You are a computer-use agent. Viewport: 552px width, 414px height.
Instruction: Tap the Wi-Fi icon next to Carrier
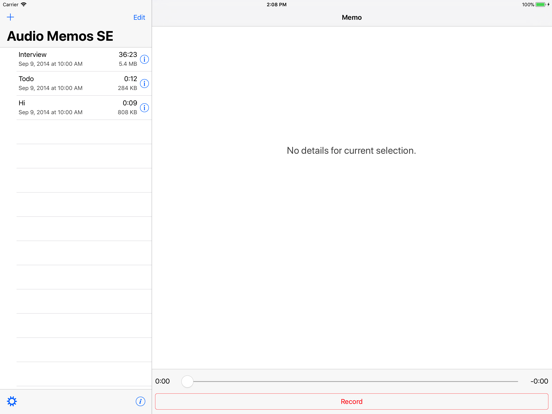tap(24, 5)
